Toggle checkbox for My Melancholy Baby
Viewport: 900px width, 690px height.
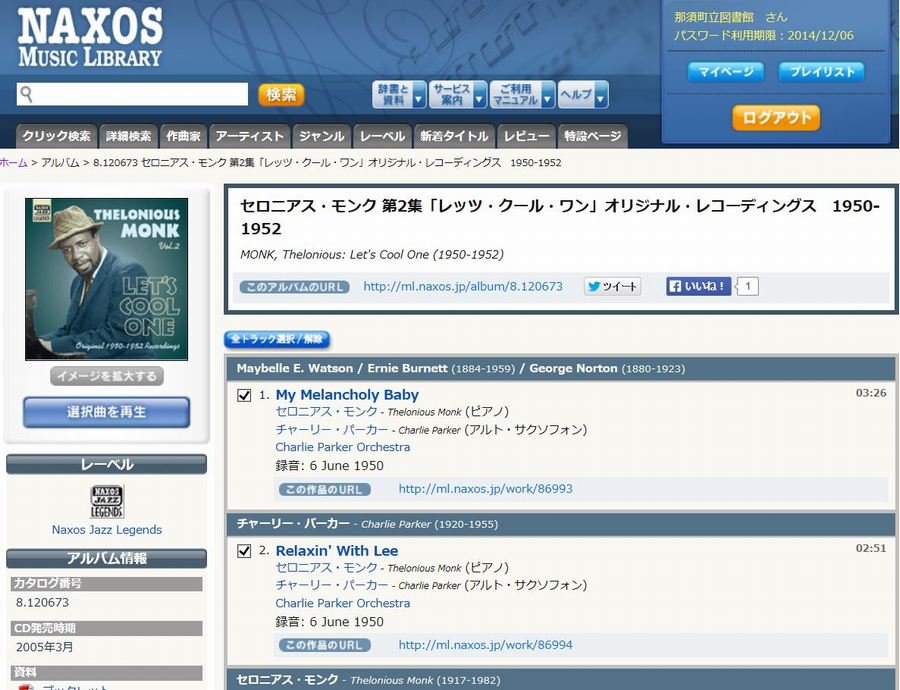pos(245,396)
